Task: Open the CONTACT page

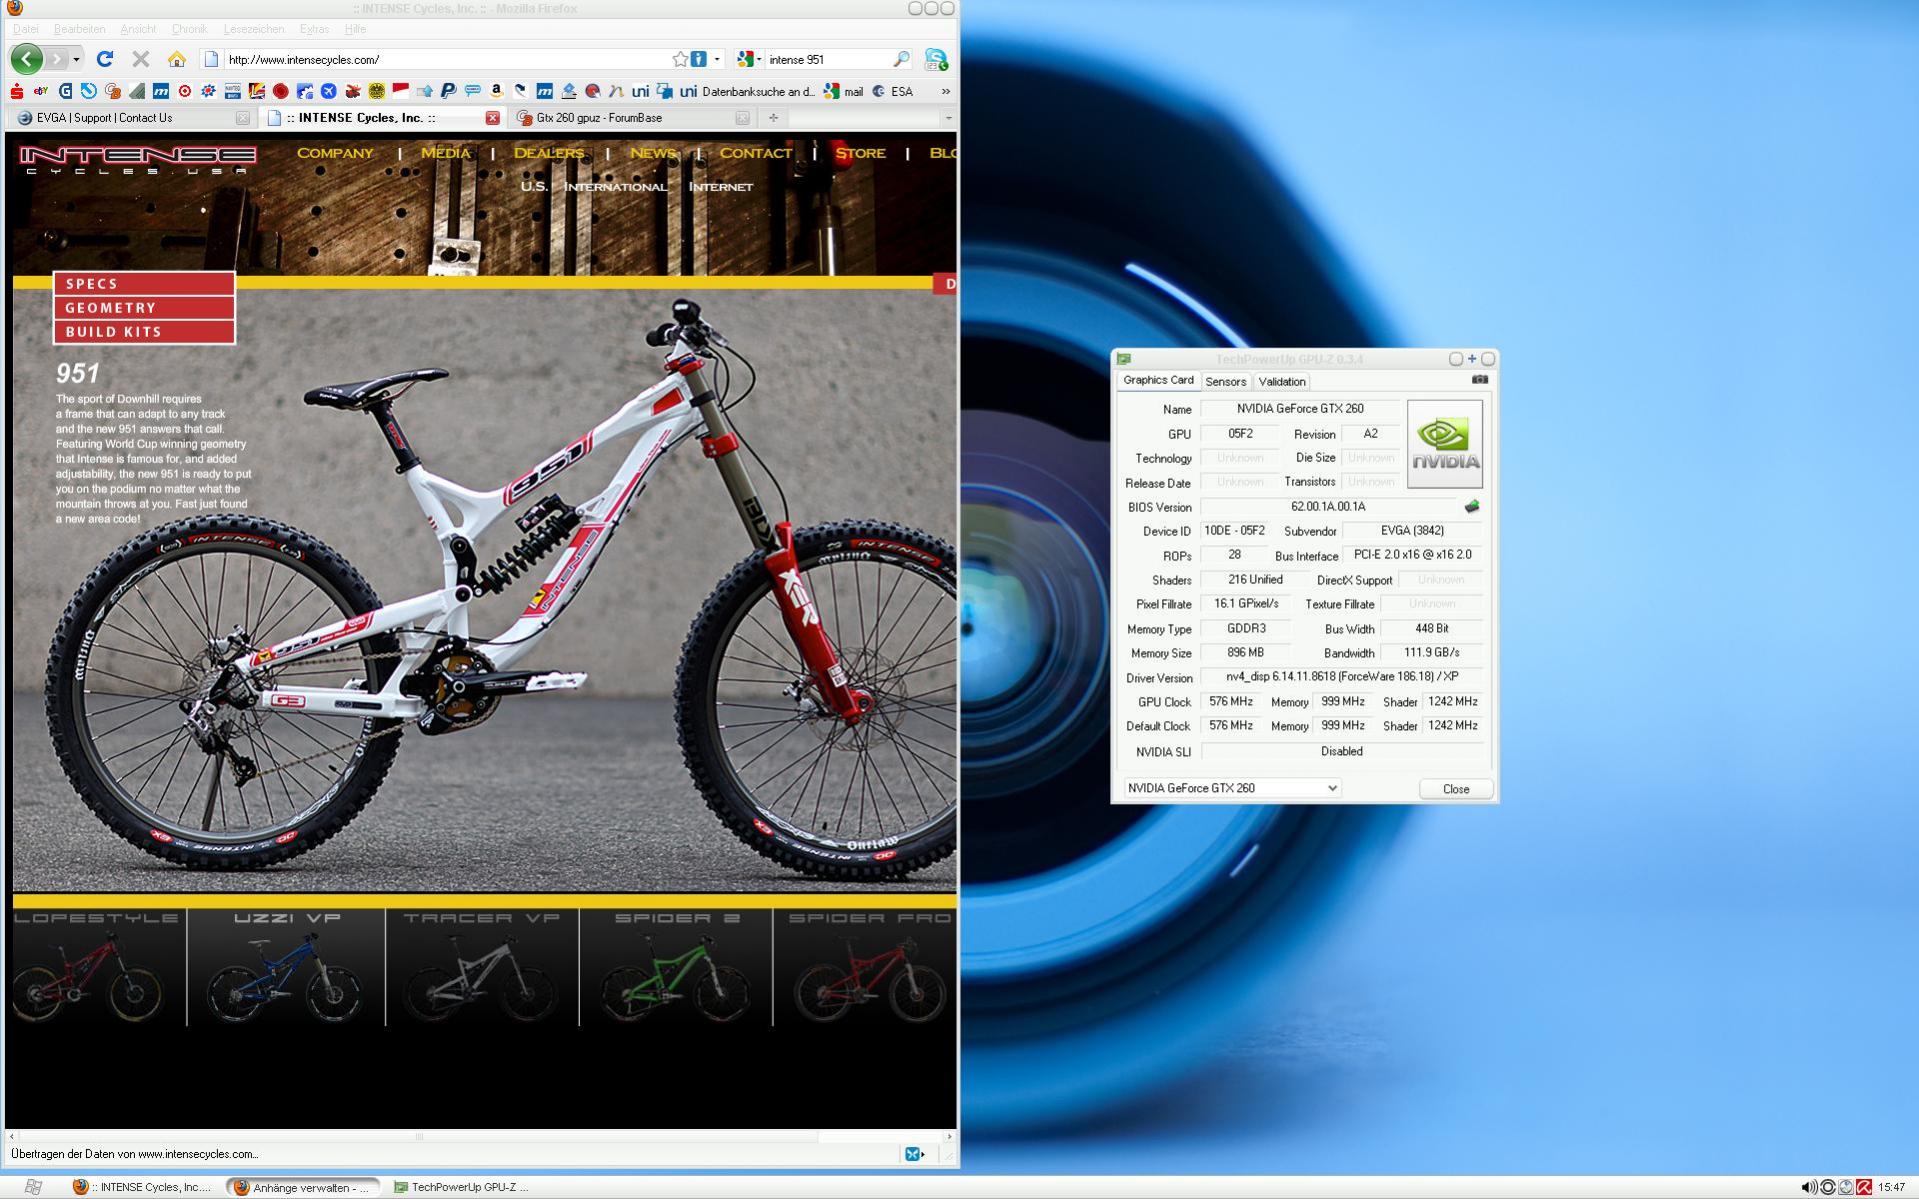Action: coord(755,153)
